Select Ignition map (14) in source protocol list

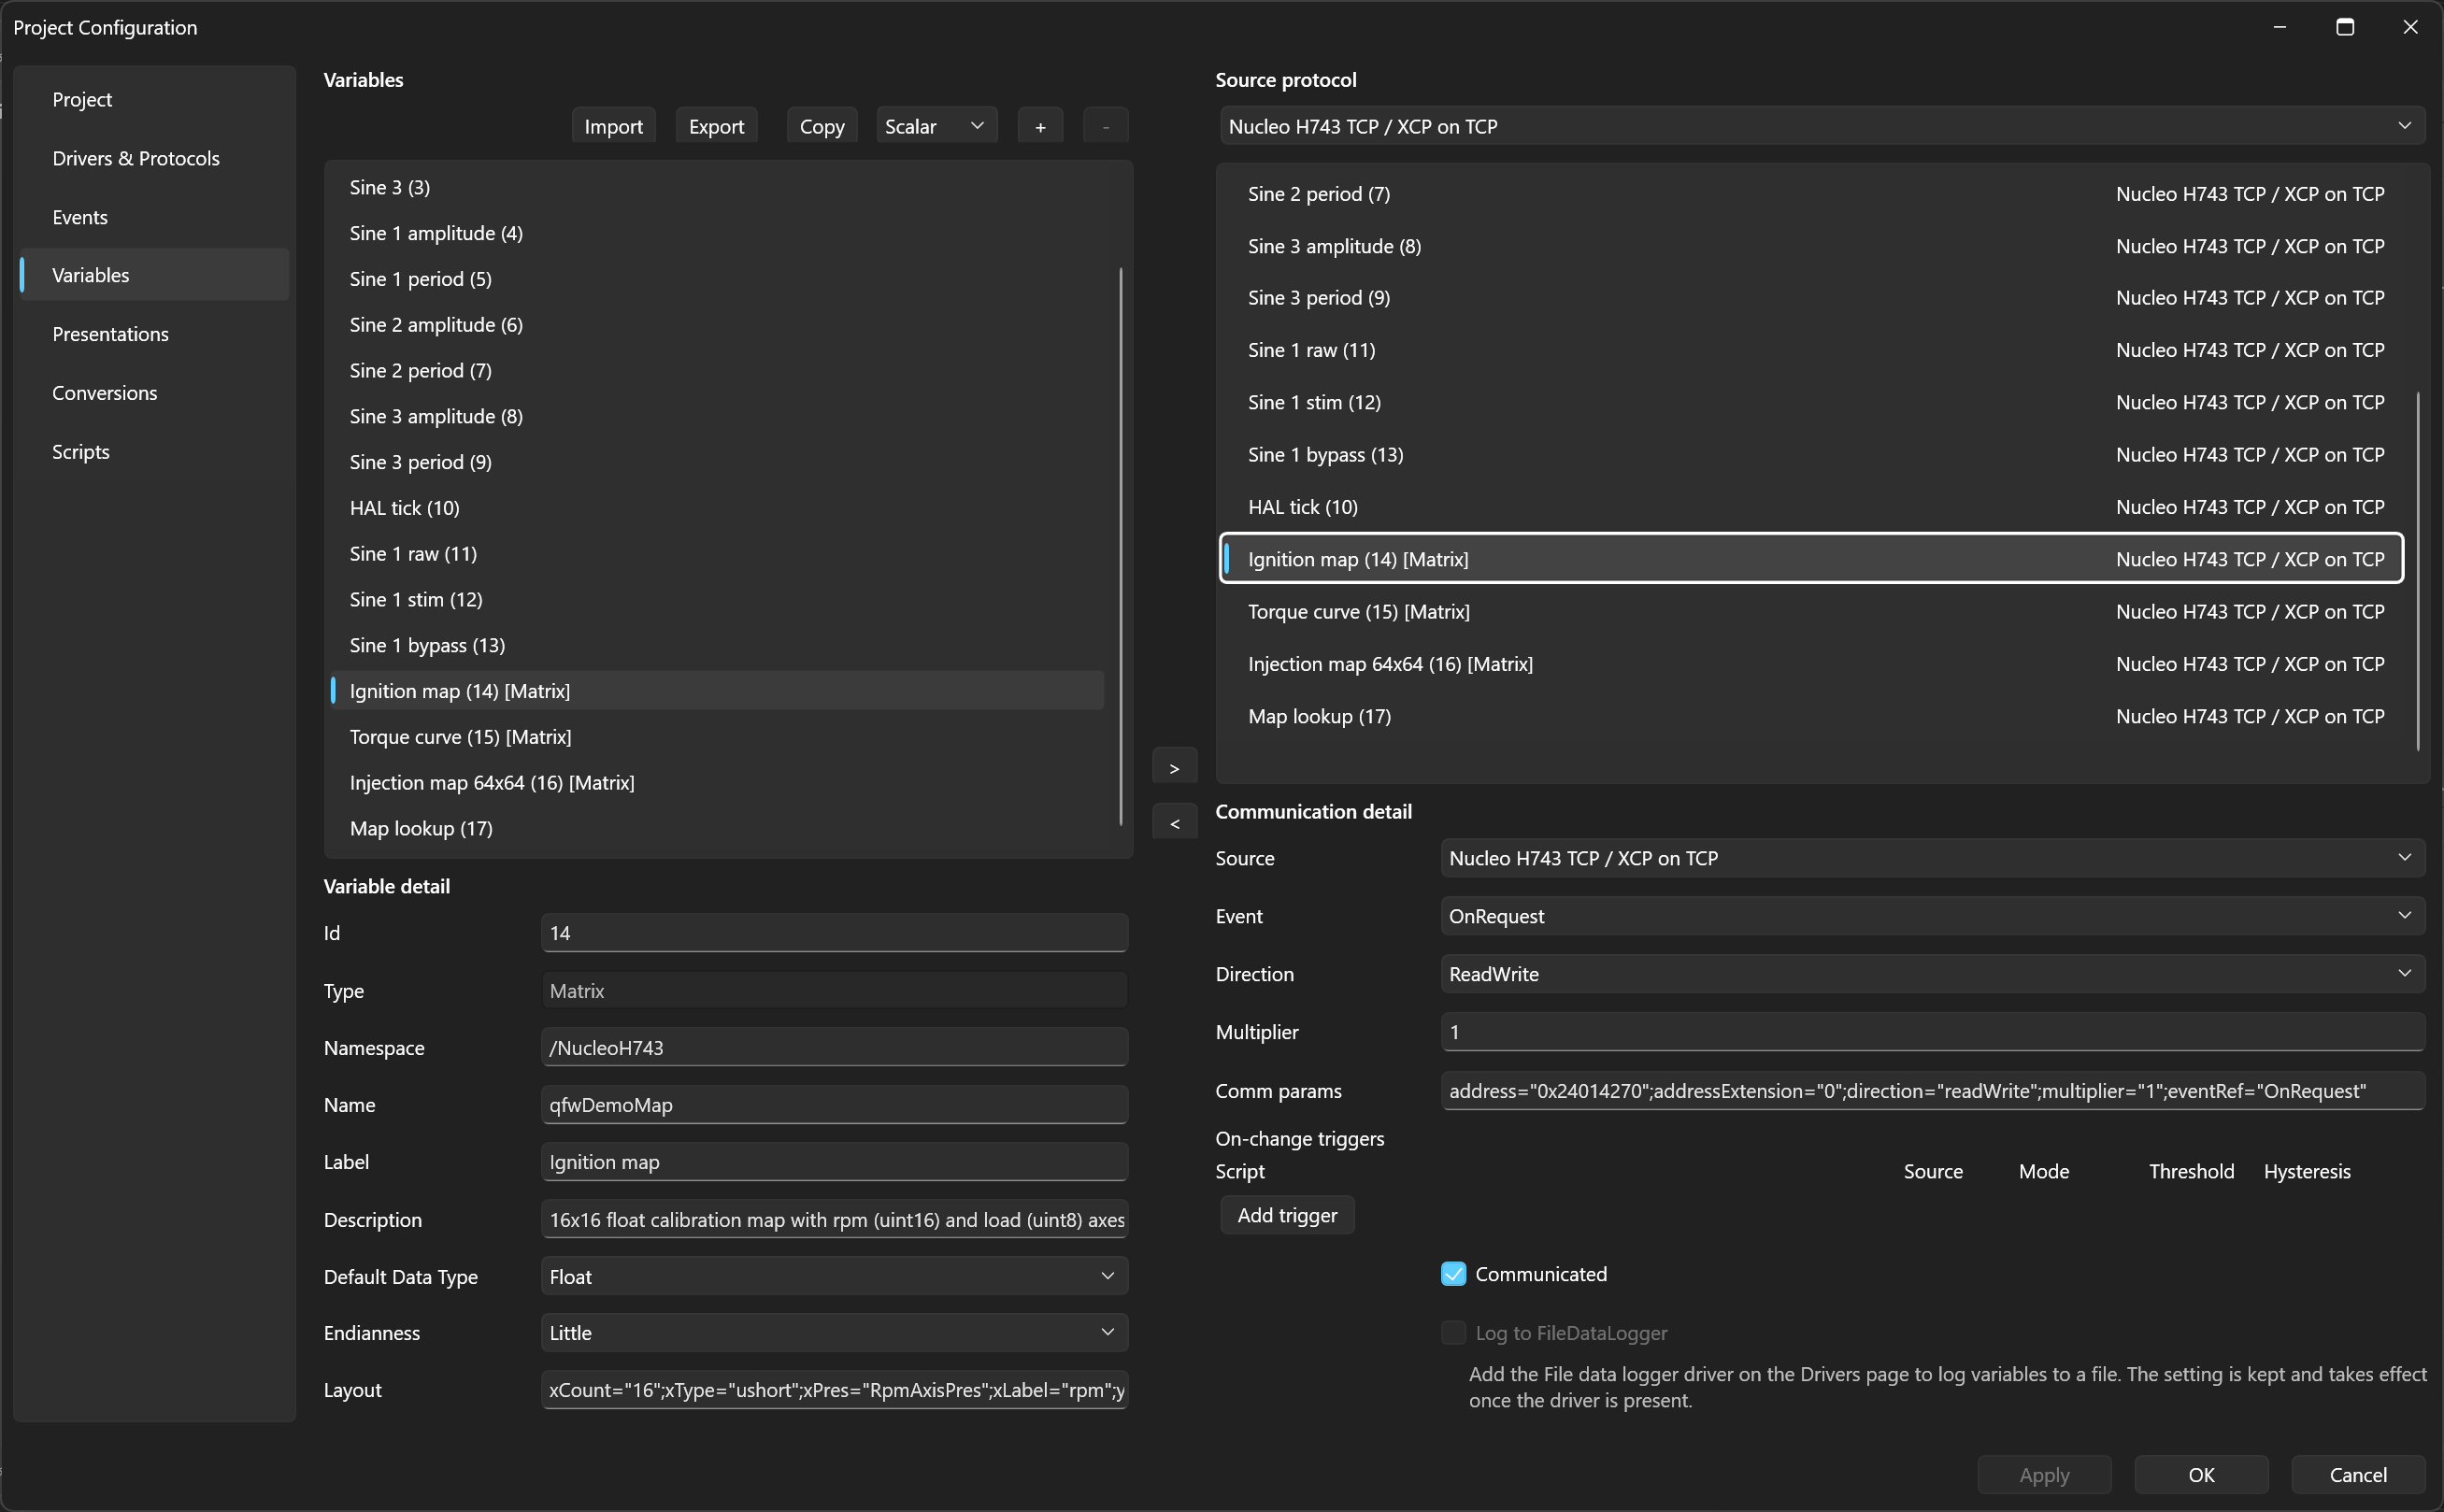(x=1812, y=559)
